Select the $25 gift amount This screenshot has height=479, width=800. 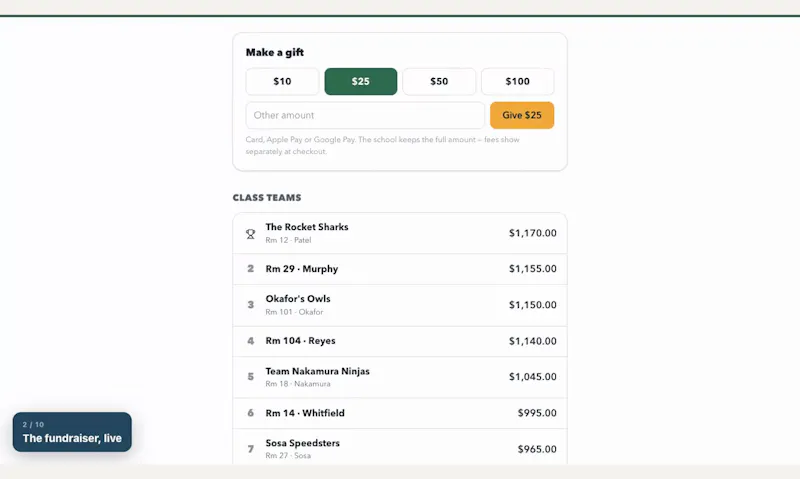pos(361,82)
